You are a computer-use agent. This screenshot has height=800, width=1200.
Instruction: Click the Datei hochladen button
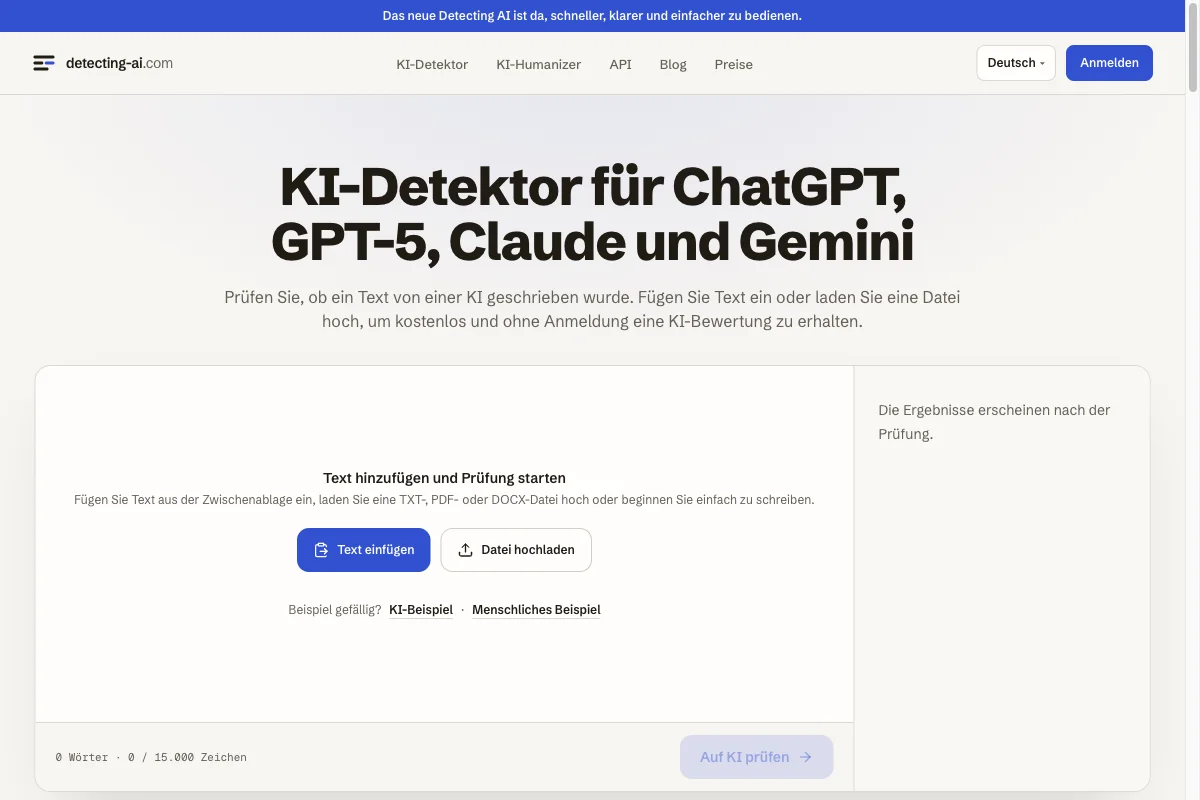point(516,550)
